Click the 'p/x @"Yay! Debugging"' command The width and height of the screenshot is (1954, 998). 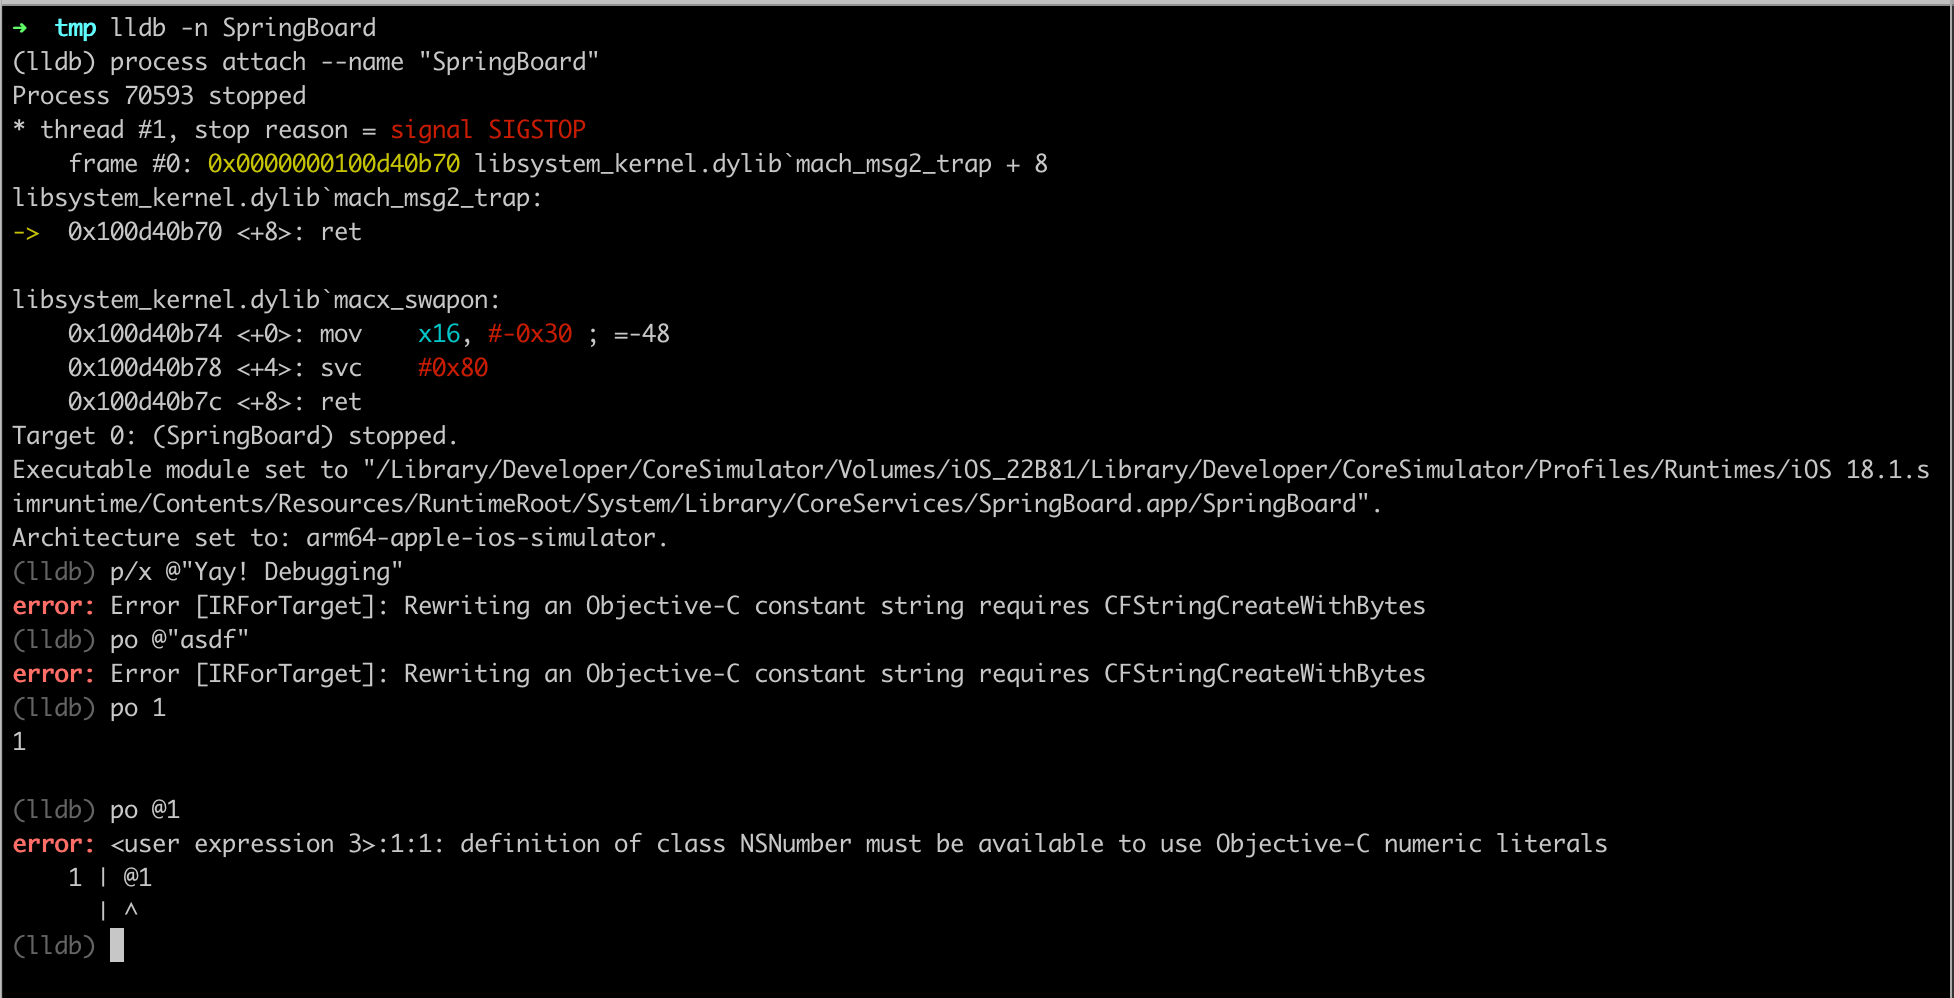[257, 572]
